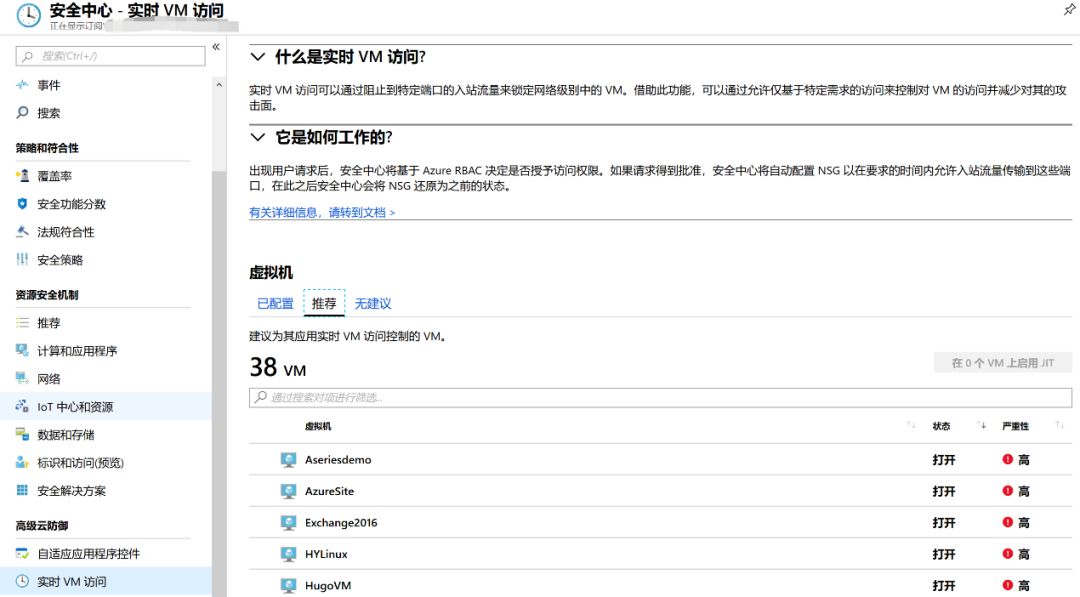Image resolution: width=1080 pixels, height=597 pixels.
Task: Switch to the 无建议 tab
Action: pyautogui.click(x=373, y=304)
